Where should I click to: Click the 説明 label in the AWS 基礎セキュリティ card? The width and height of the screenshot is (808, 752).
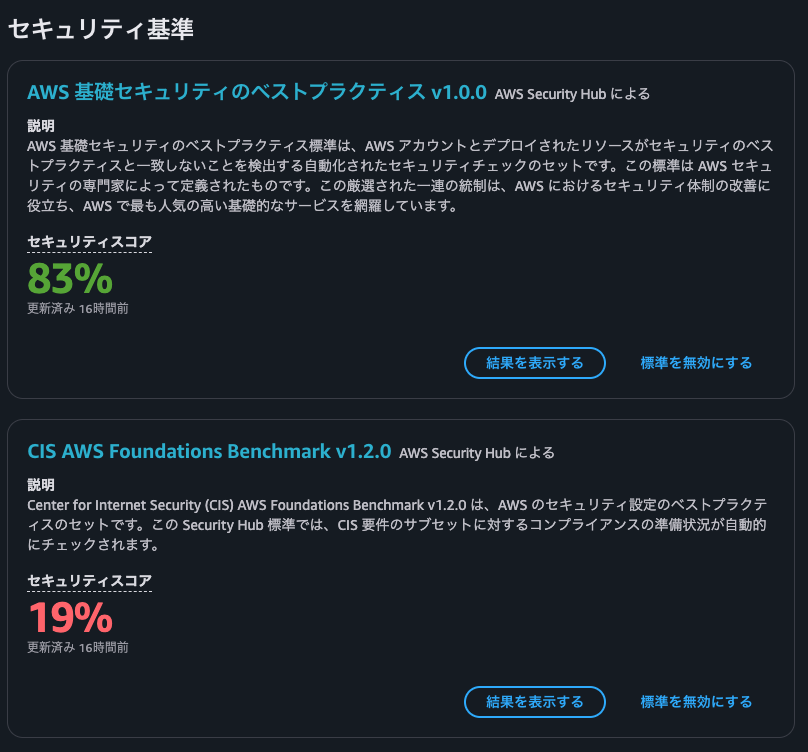(x=41, y=126)
